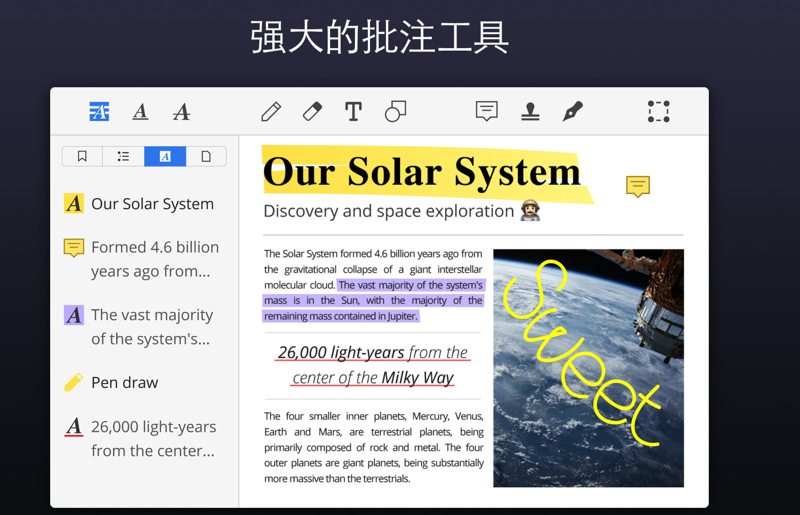The height and width of the screenshot is (515, 800).
Task: Select the underline text tool
Action: (140, 112)
